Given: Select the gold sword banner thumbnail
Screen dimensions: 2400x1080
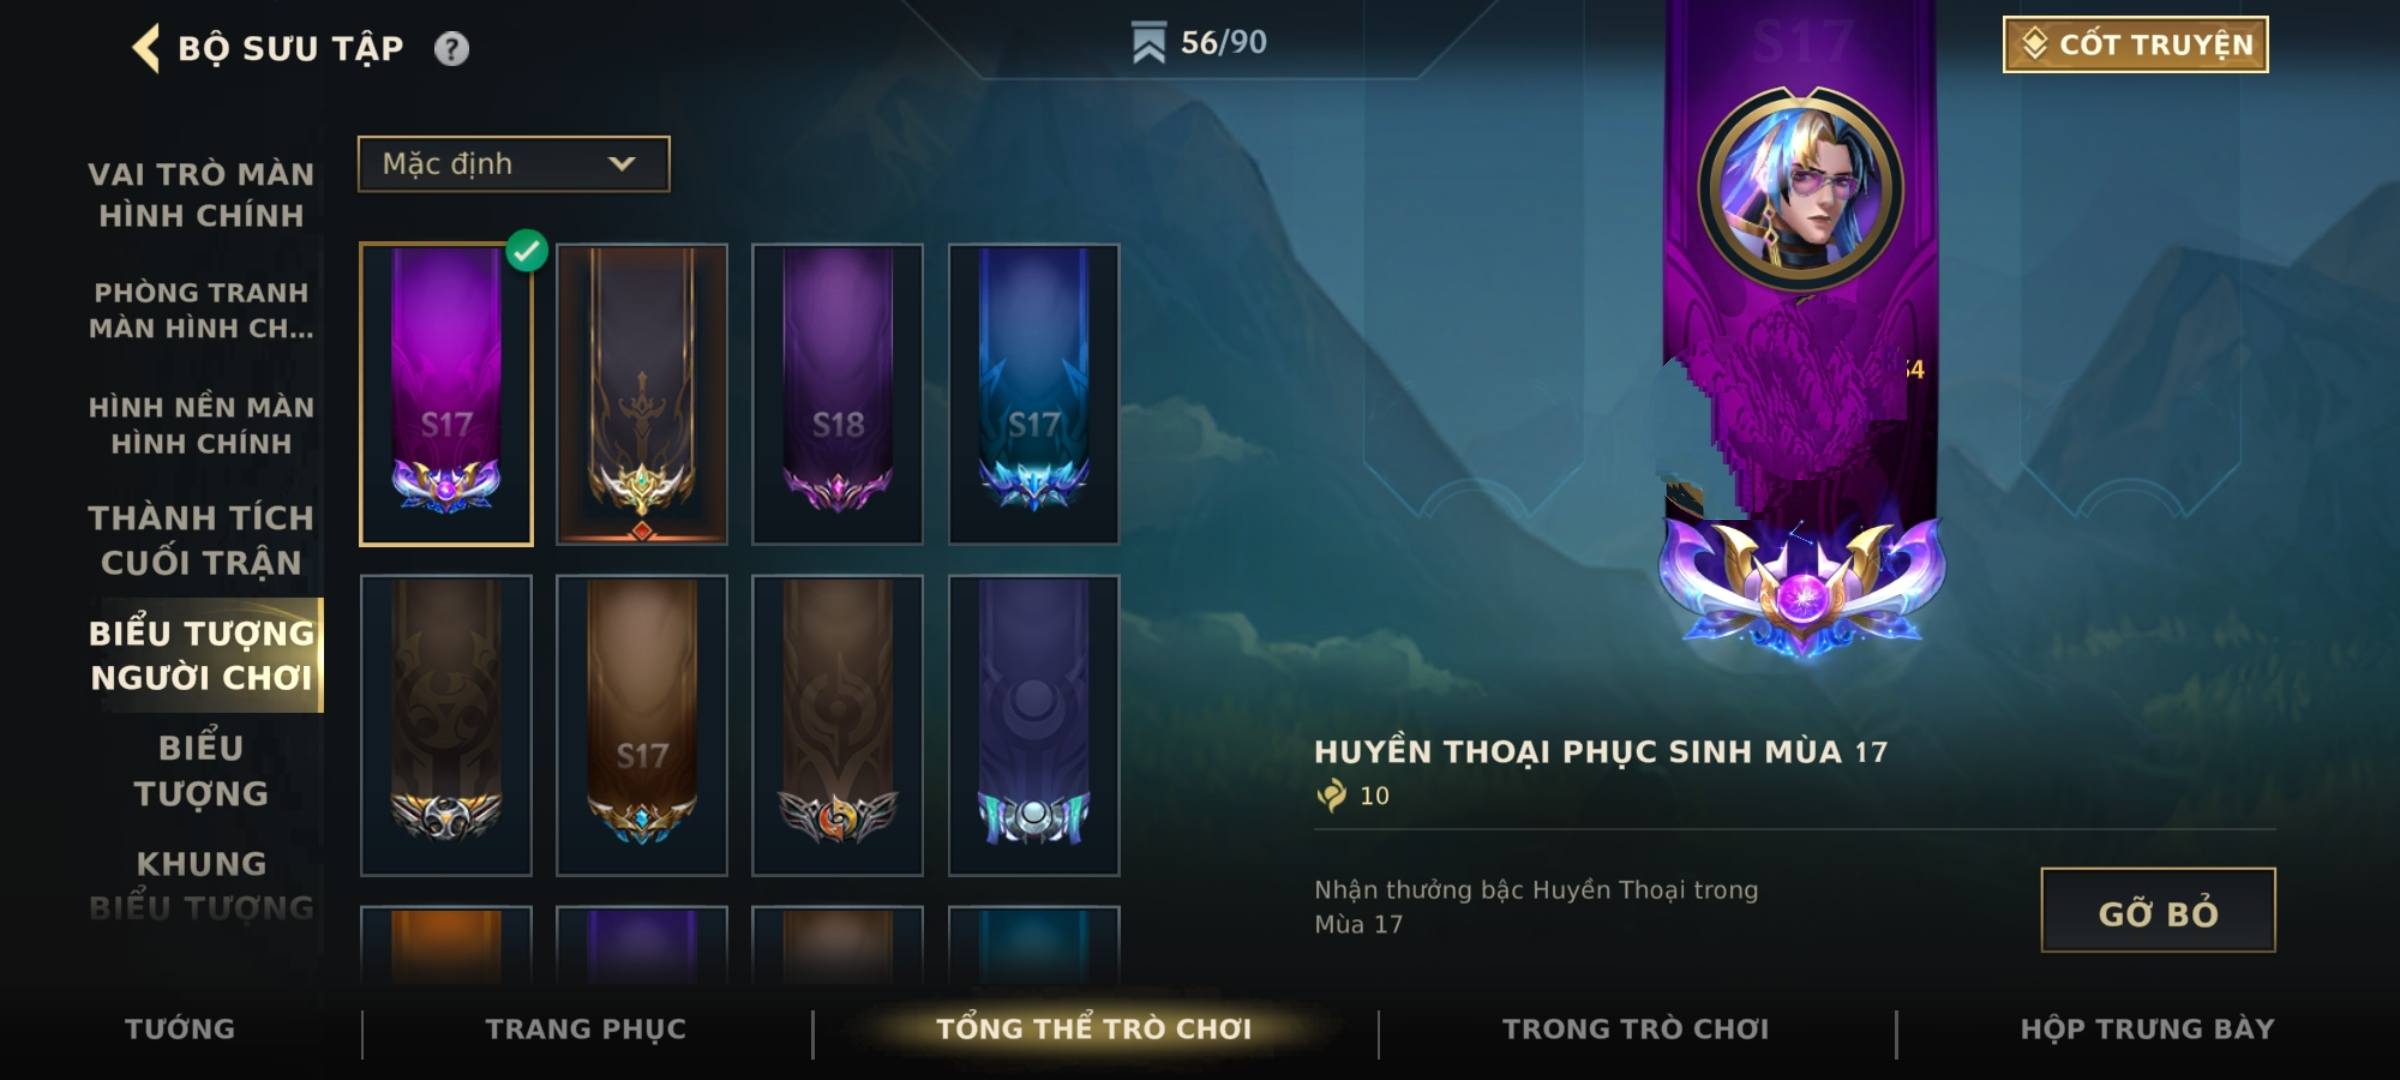Looking at the screenshot, I should click(x=641, y=394).
